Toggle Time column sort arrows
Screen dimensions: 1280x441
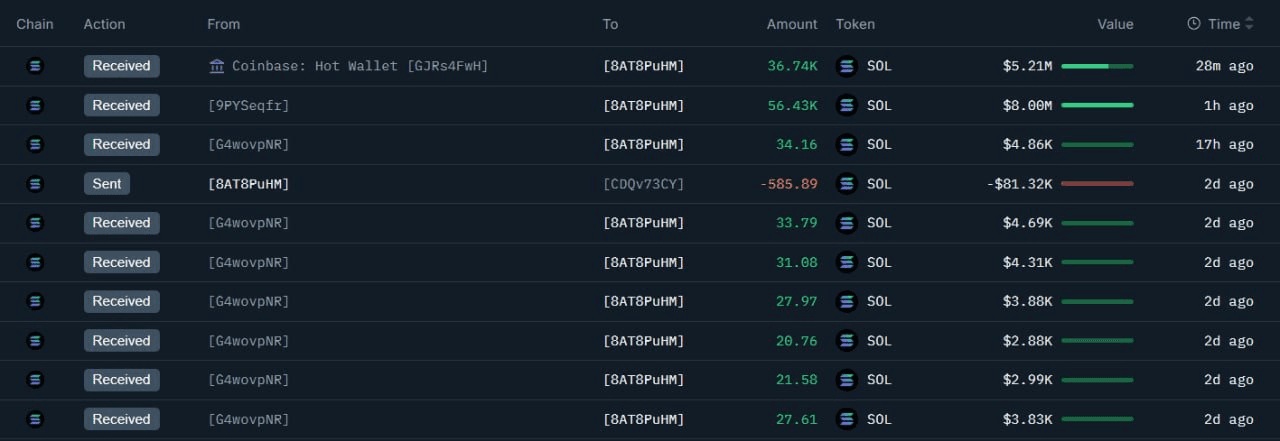[x=1249, y=24]
